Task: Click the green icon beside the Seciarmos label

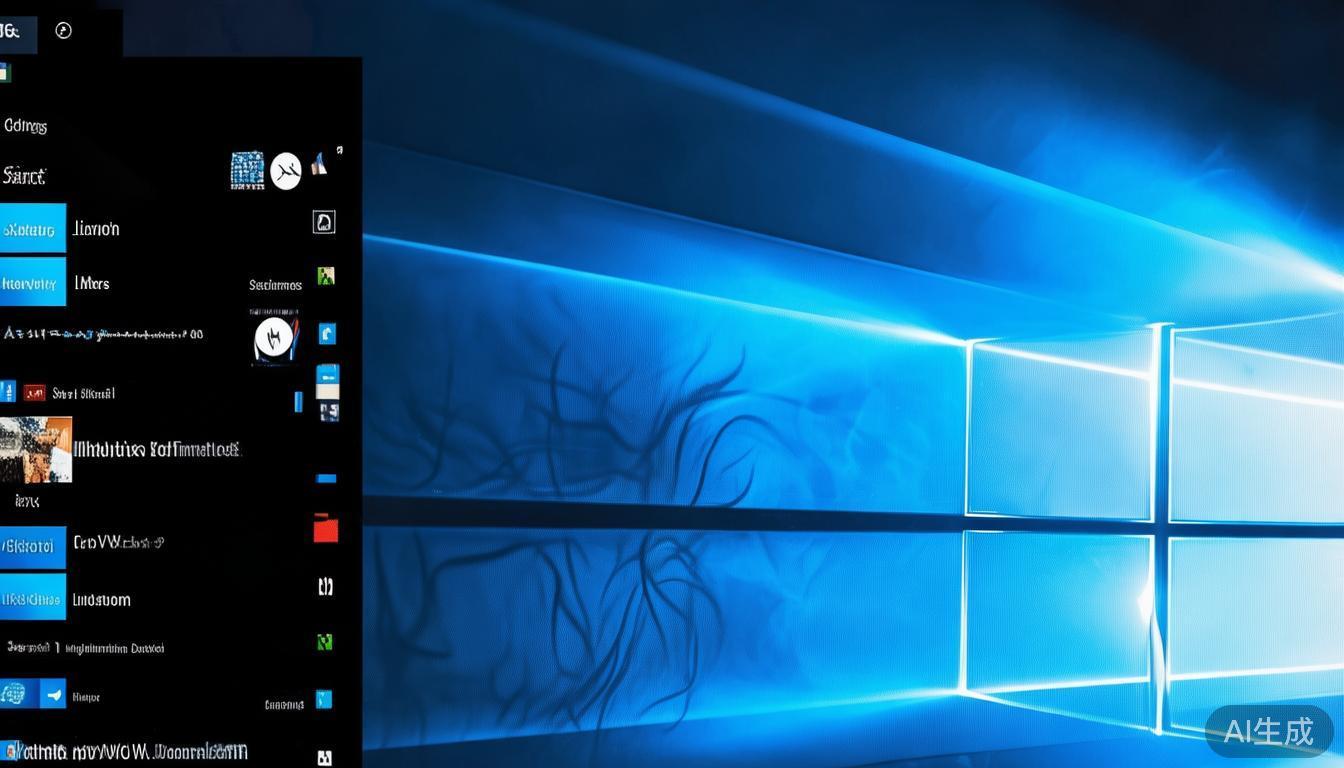Action: point(325,276)
